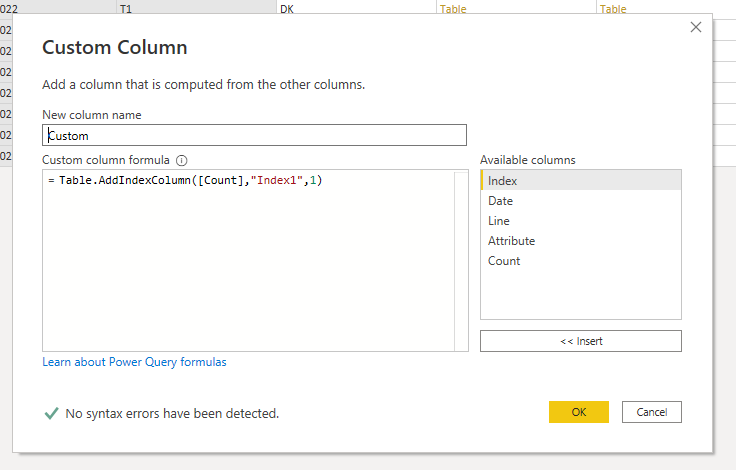Close the Custom Column dialog
Screen dimensions: 736x470
pos(696,27)
